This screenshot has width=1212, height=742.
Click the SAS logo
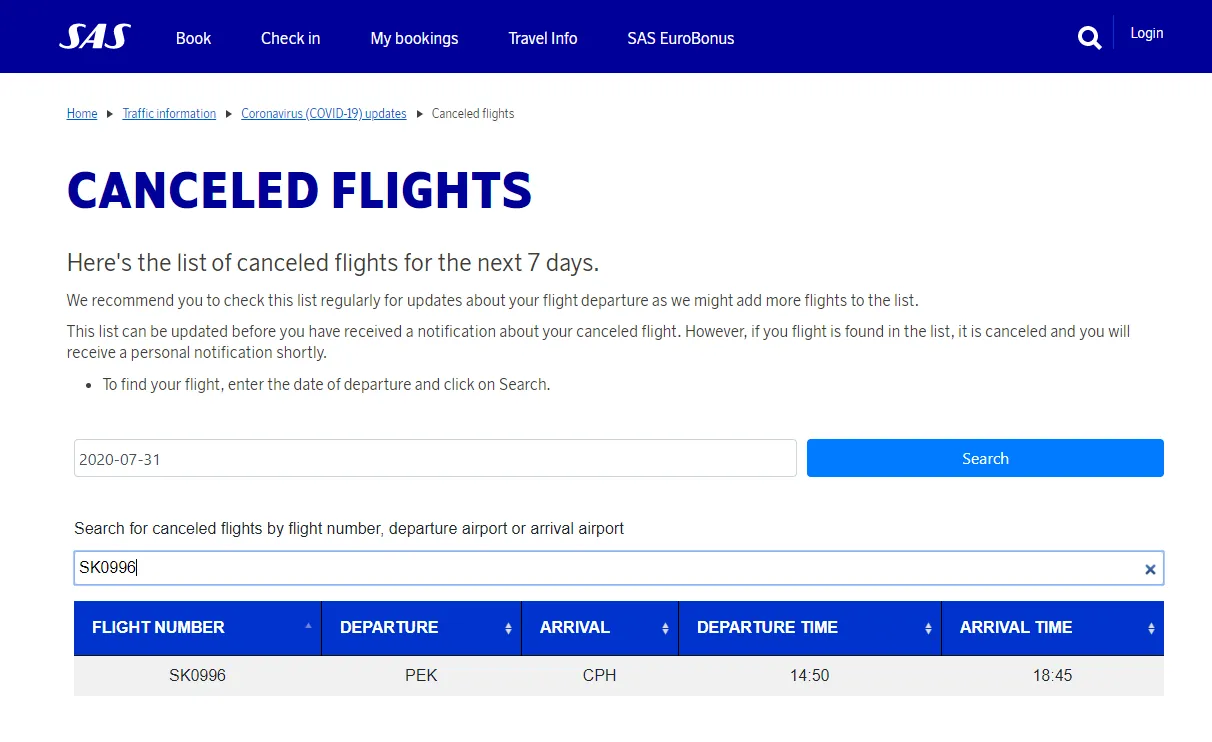[x=95, y=37]
